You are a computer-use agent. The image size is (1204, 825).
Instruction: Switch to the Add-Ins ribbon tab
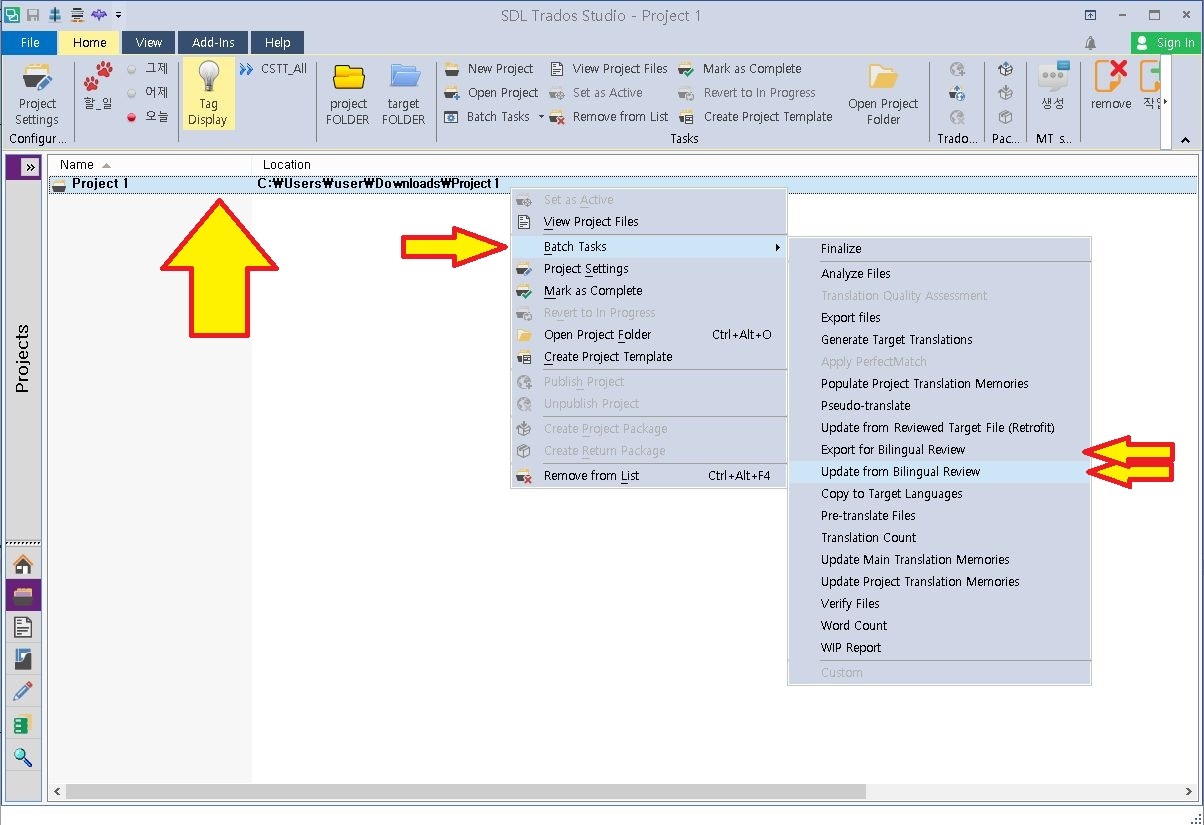(213, 43)
